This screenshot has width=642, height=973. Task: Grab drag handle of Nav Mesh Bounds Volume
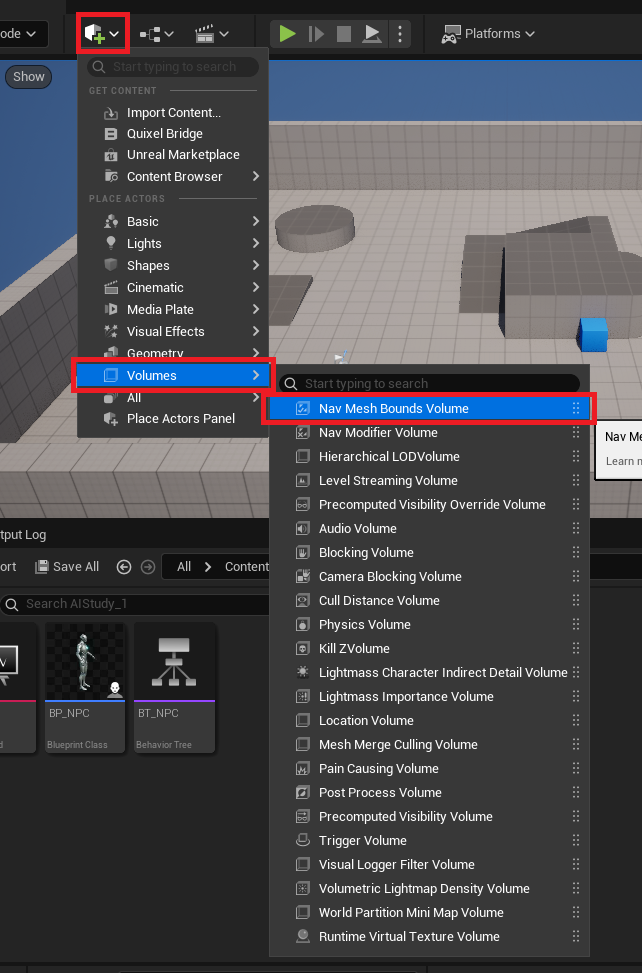pos(576,408)
